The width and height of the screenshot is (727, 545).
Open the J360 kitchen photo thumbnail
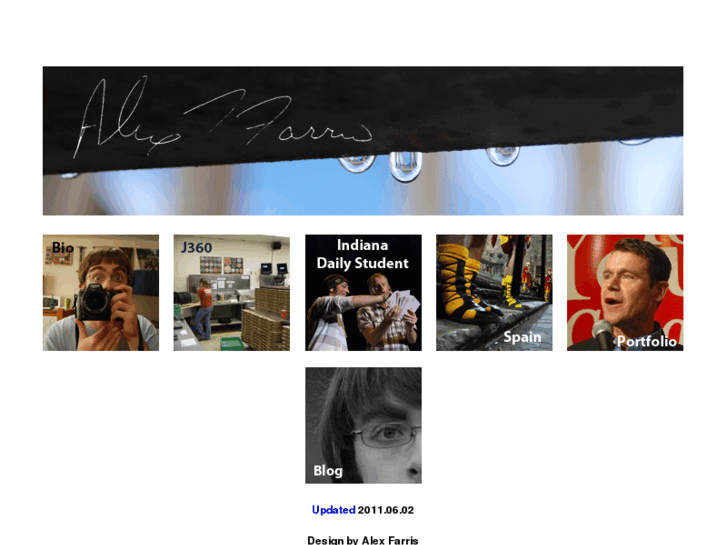pyautogui.click(x=232, y=293)
